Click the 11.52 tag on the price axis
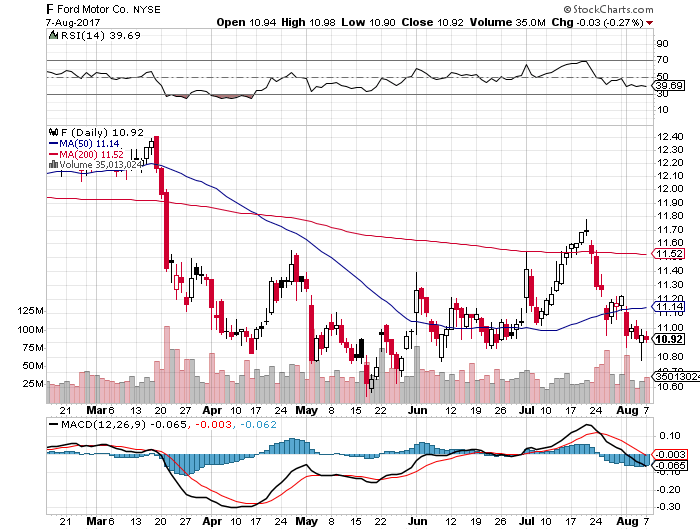The height and width of the screenshot is (530, 700). click(x=670, y=254)
